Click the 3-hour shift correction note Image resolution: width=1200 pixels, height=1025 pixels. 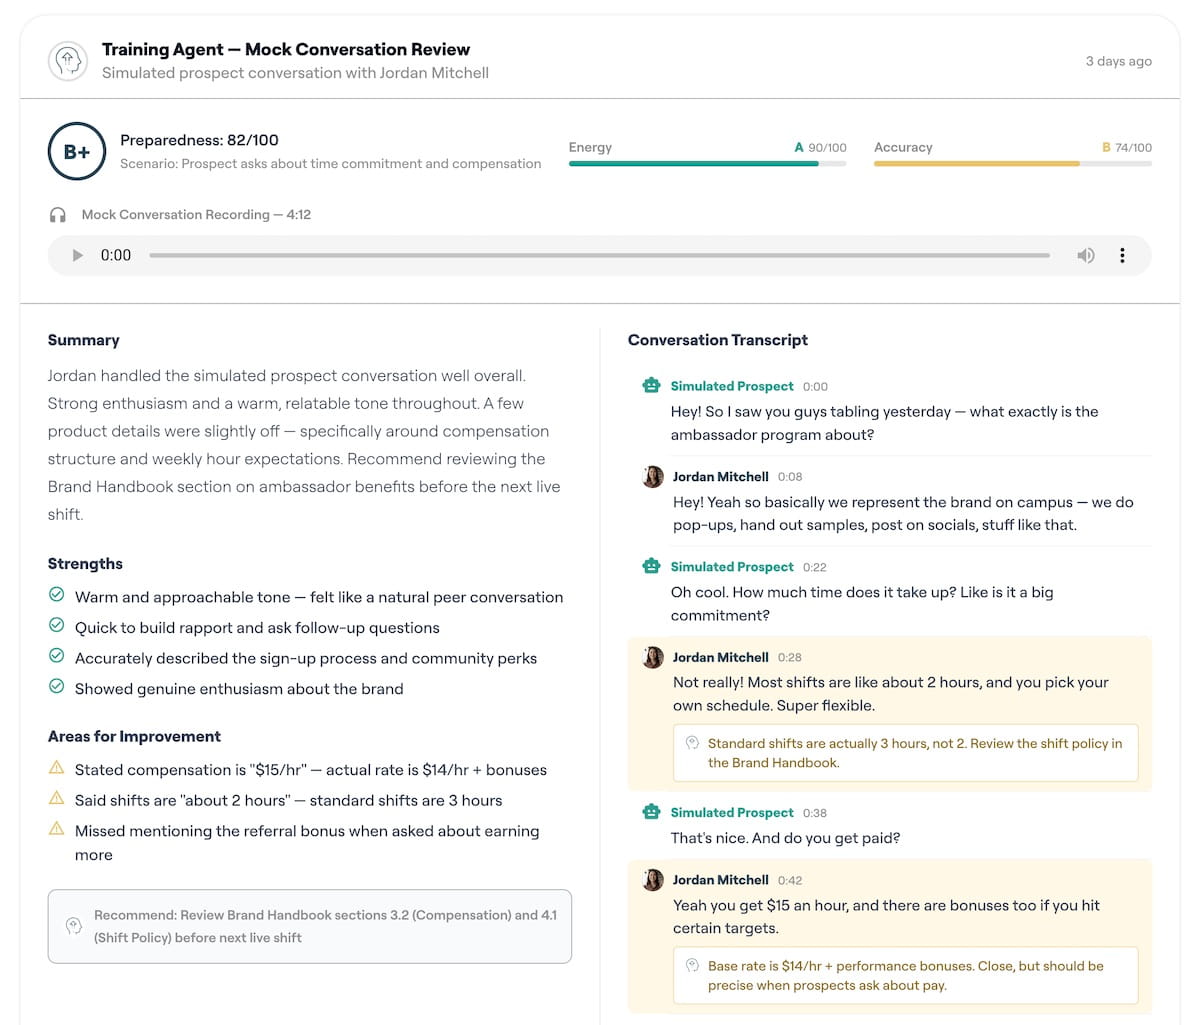(x=905, y=753)
